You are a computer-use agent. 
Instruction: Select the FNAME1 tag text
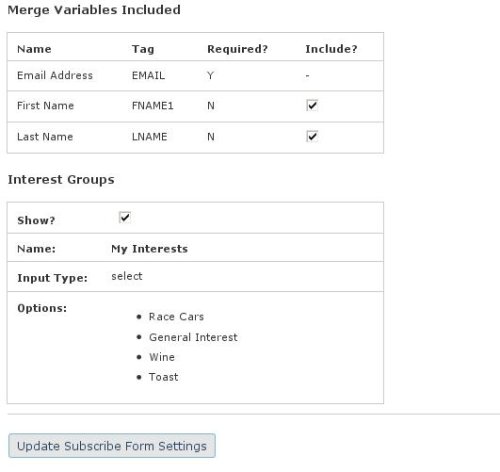click(x=153, y=106)
